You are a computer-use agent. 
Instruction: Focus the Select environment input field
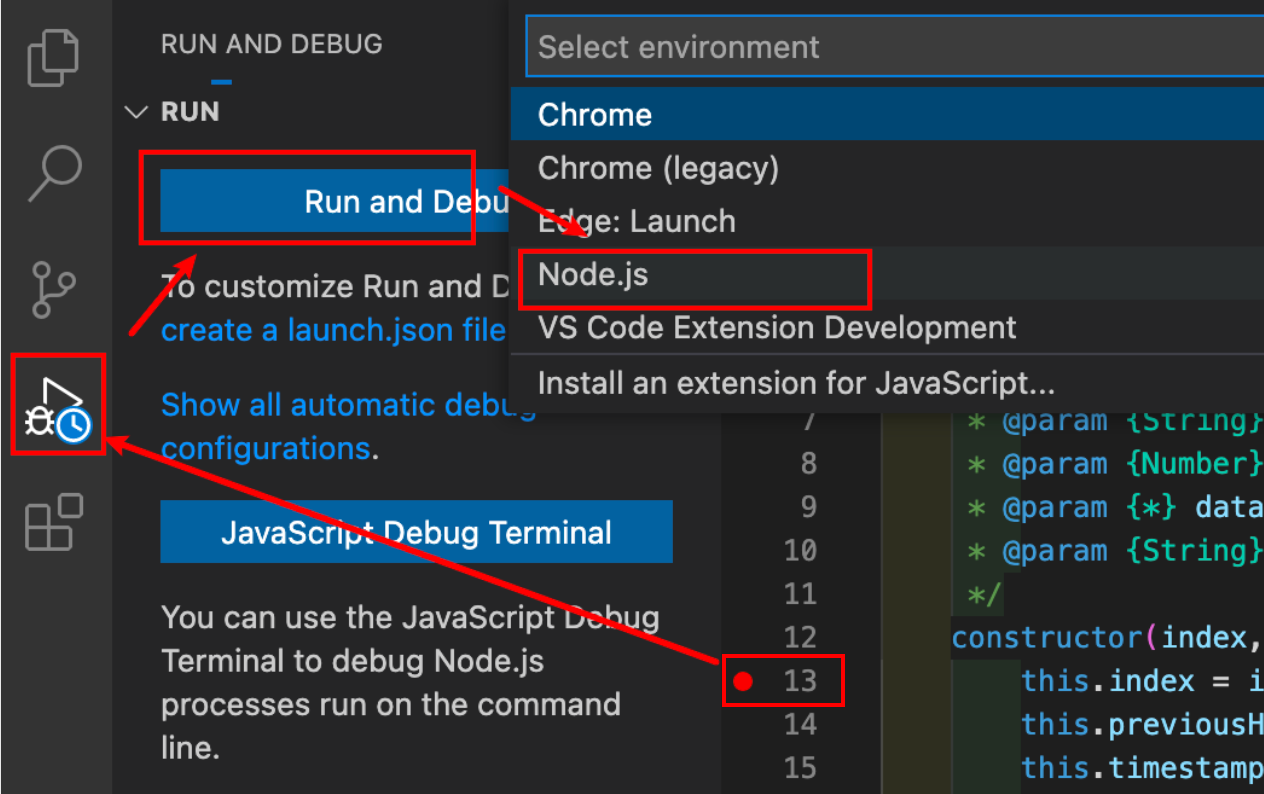895,47
